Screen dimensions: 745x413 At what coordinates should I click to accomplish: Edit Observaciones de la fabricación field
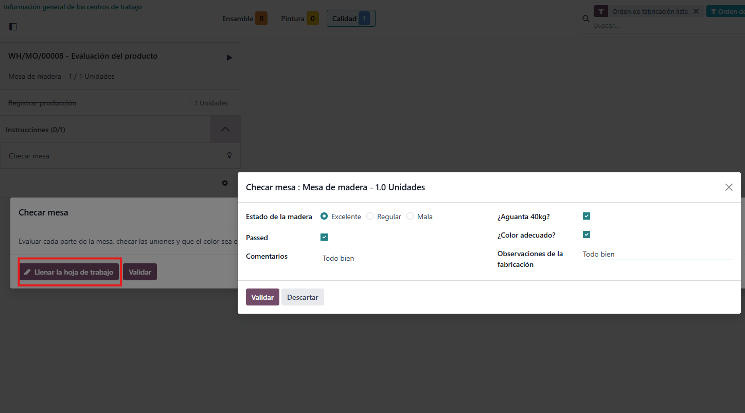[657, 254]
